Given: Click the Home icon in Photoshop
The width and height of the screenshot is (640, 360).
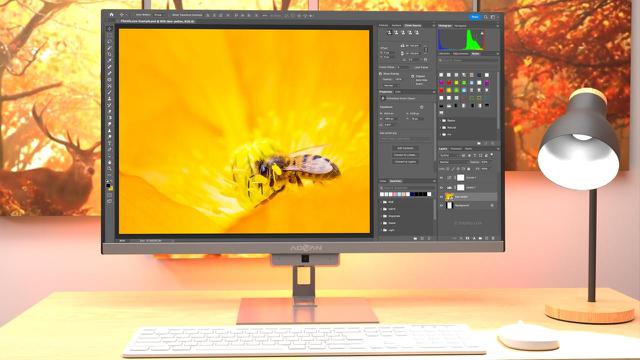Looking at the screenshot, I should 111,15.
